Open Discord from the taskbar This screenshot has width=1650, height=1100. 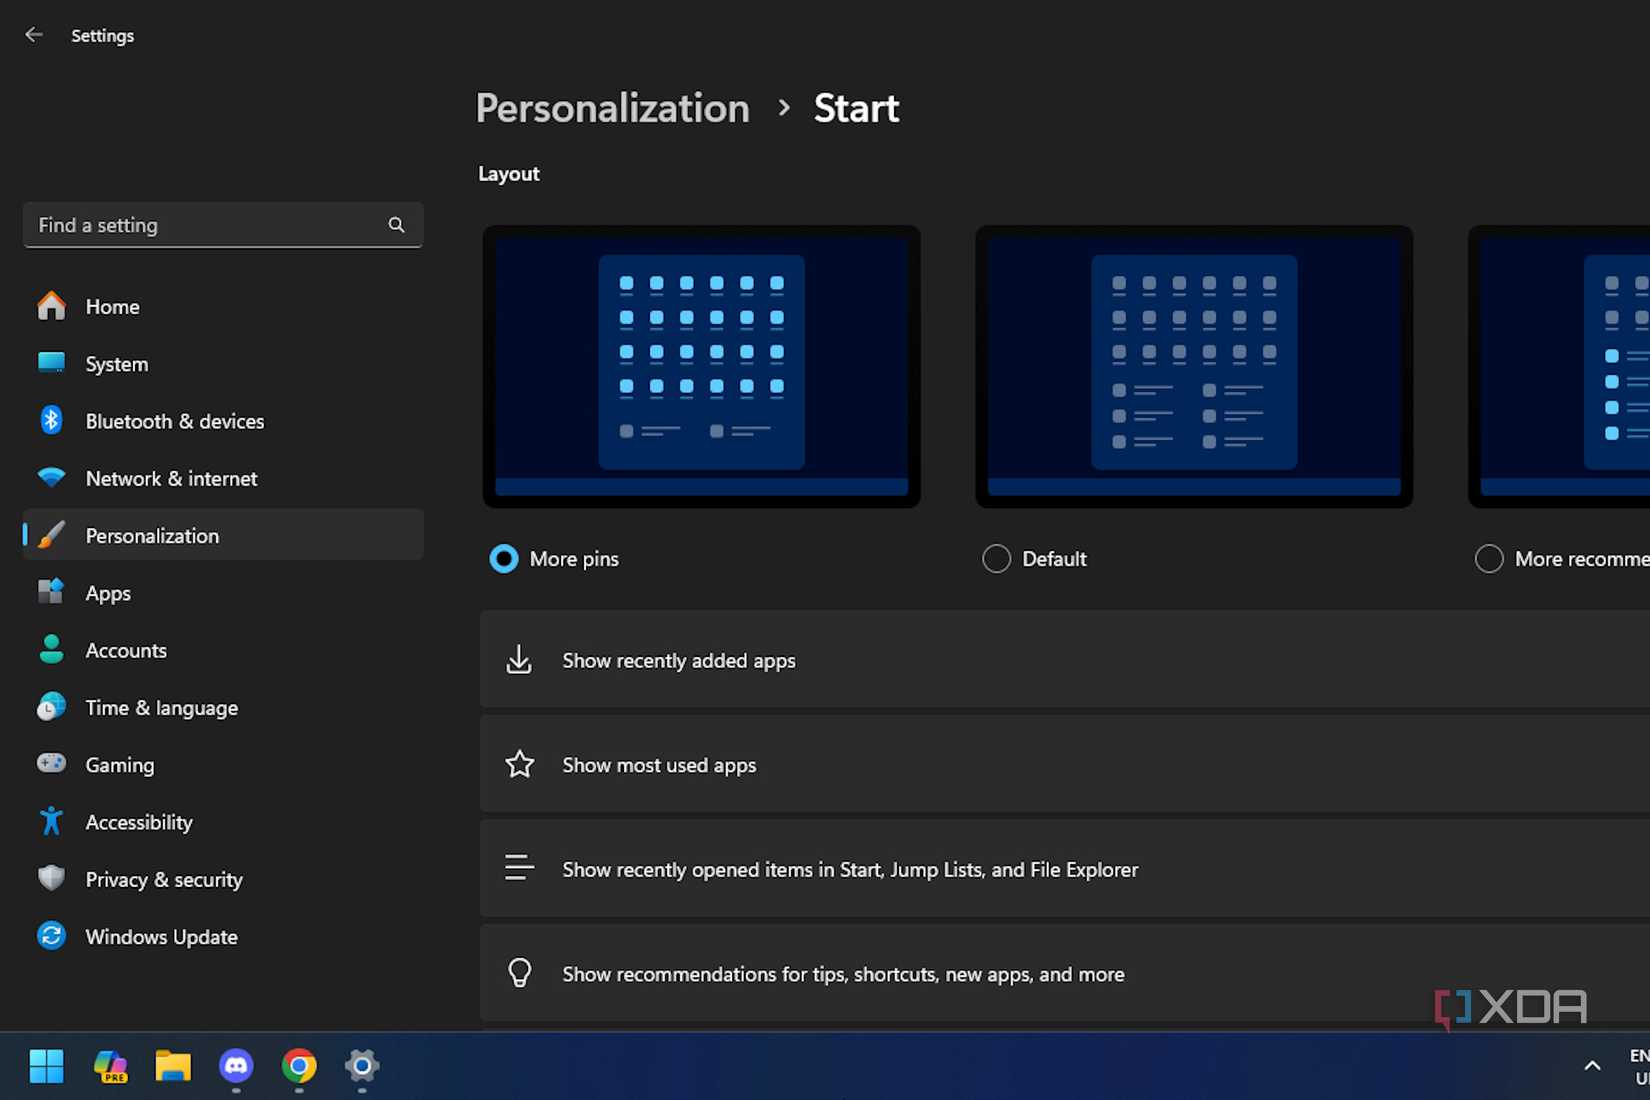coord(236,1066)
